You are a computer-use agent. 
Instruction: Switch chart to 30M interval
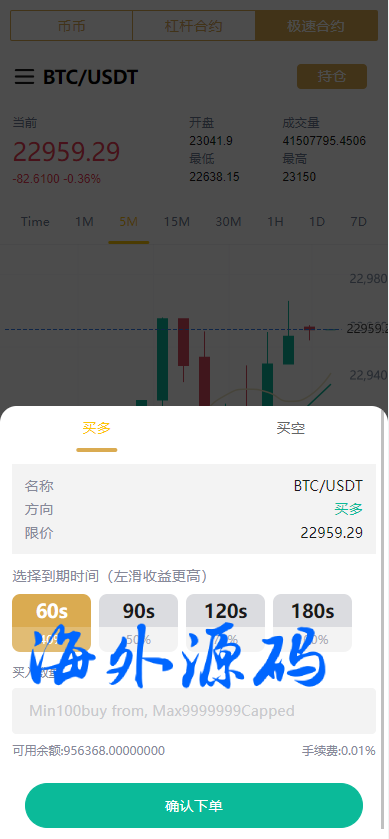(228, 222)
